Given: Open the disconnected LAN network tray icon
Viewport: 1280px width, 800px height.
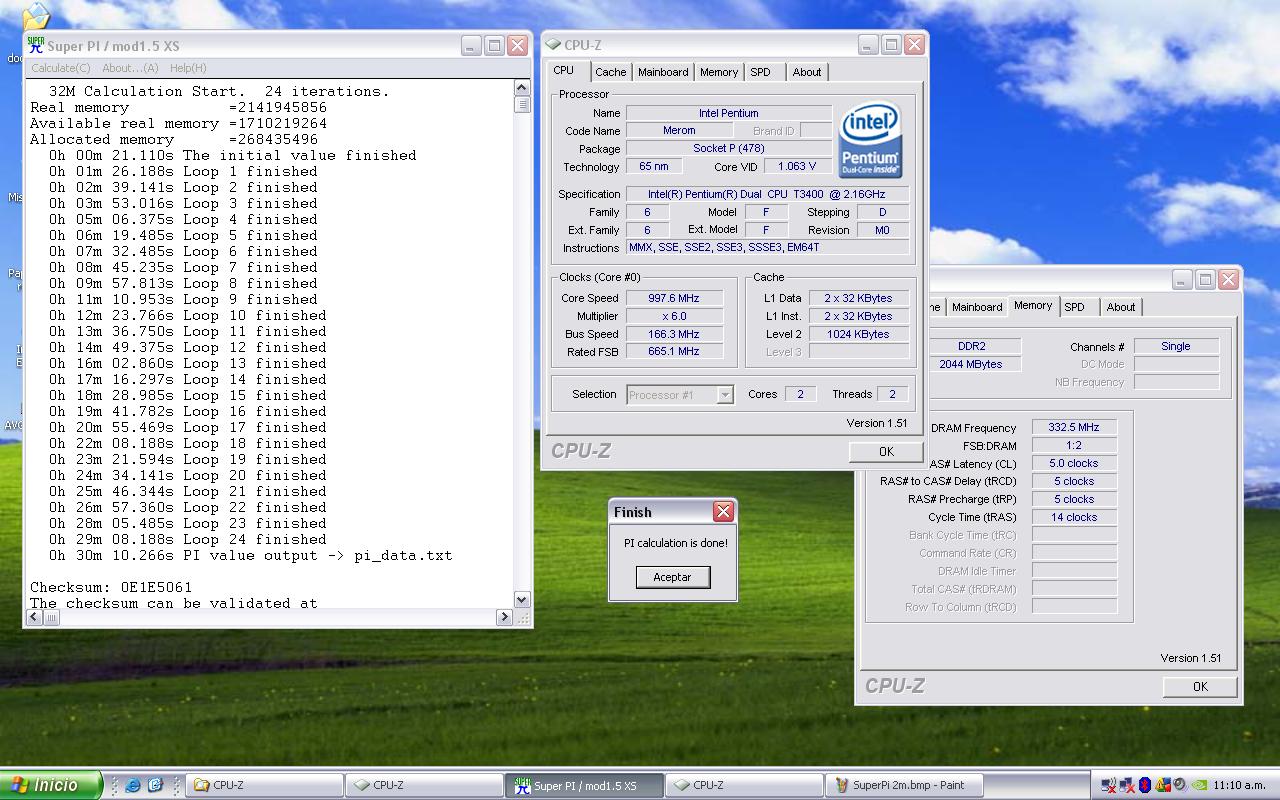Looking at the screenshot, I should [1127, 785].
